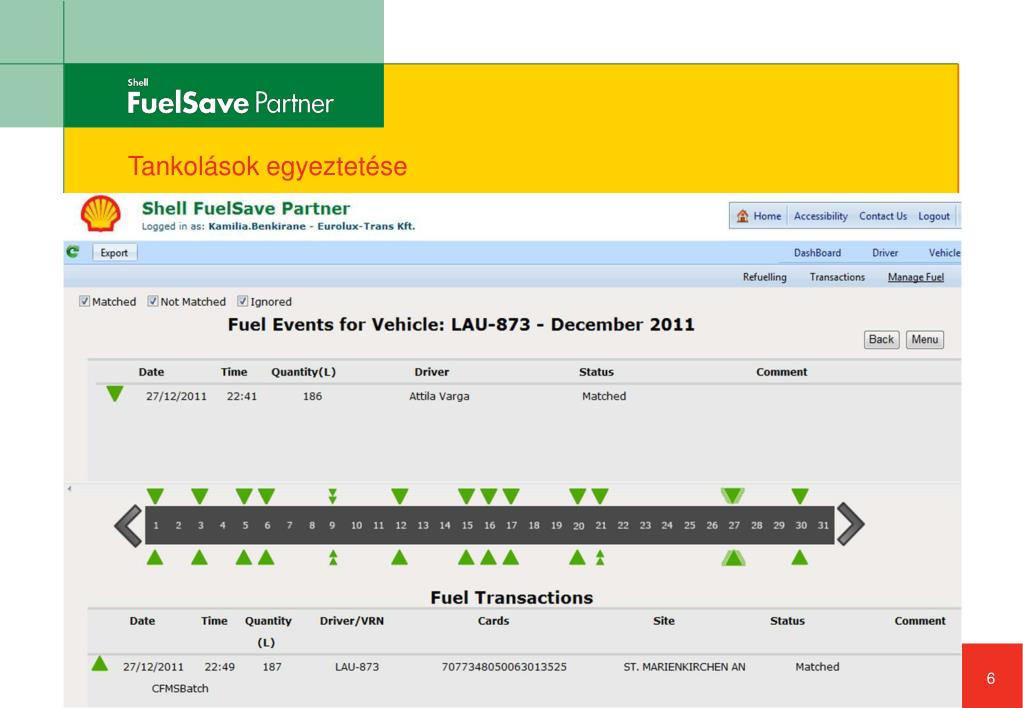The height and width of the screenshot is (708, 1023).
Task: Open the Vehicle menu
Action: click(944, 253)
